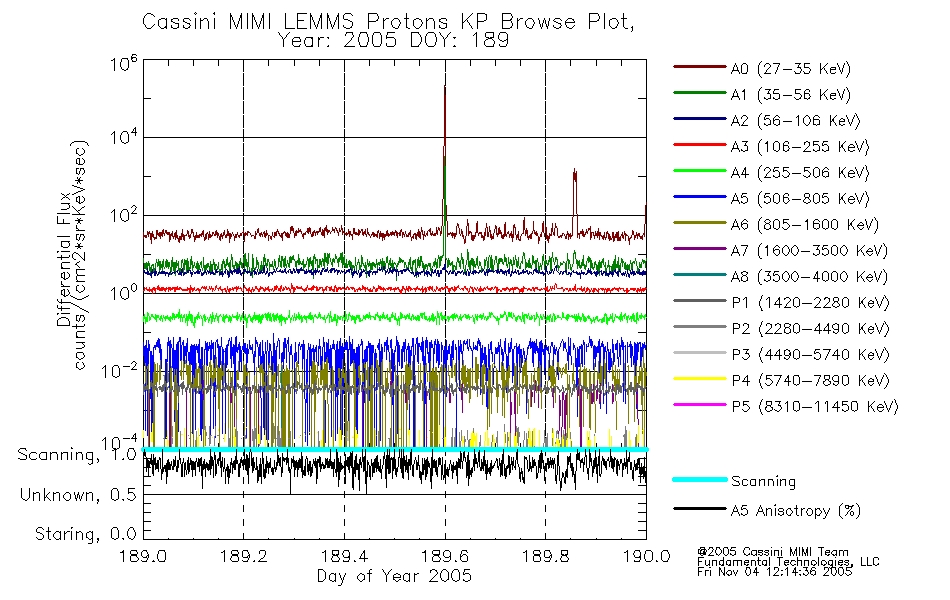Screen dimensions: 950x600
Task: Click the A7 (1600-3500 KeV) legend label
Action: [809, 251]
